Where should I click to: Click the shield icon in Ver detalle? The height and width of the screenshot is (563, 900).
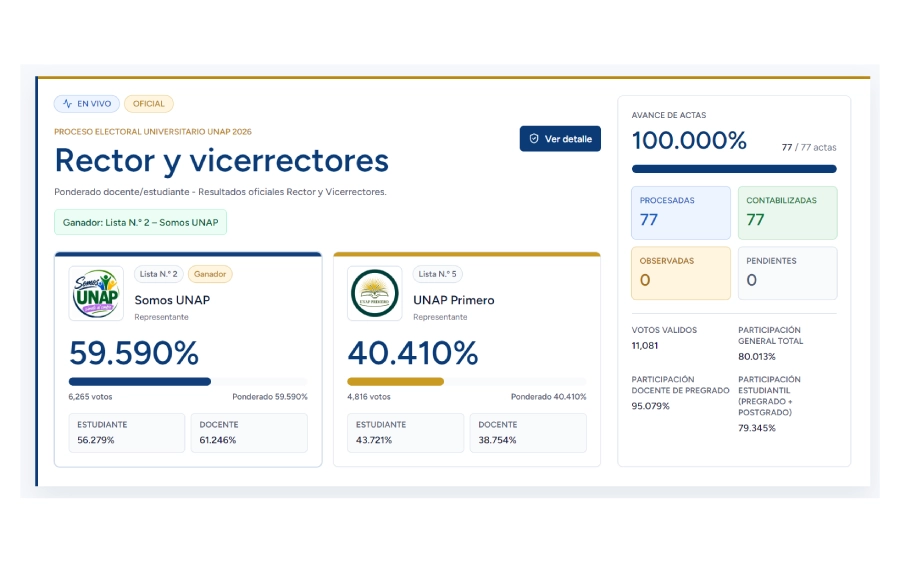click(534, 139)
